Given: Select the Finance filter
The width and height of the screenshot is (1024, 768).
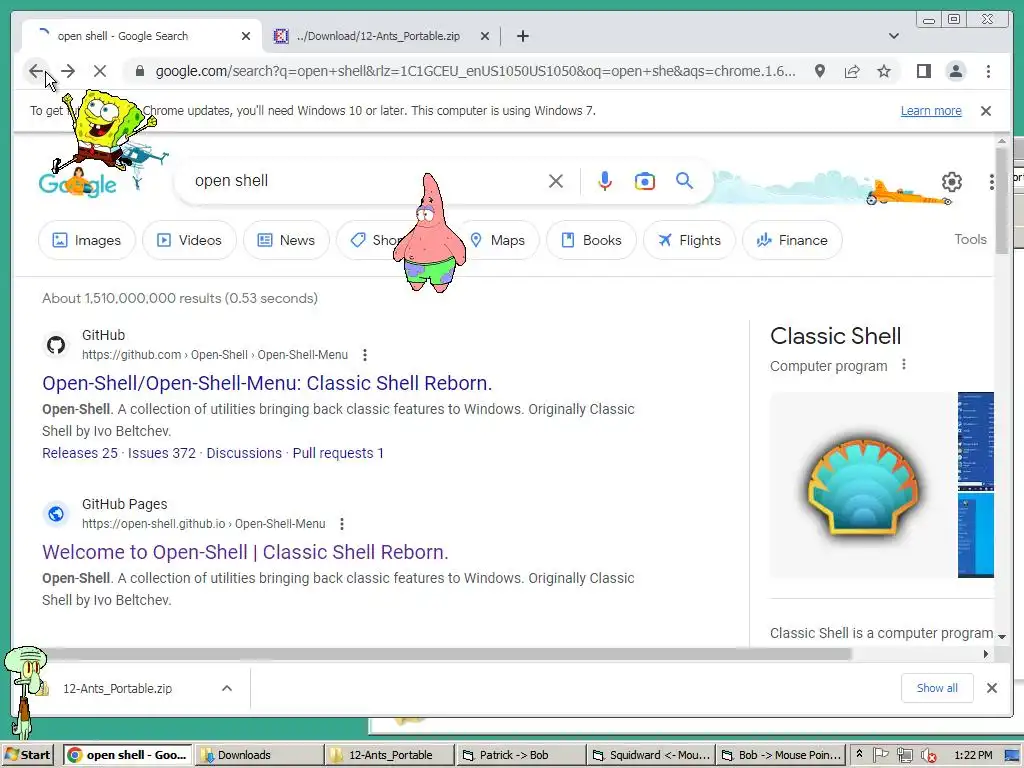Looking at the screenshot, I should 792,240.
